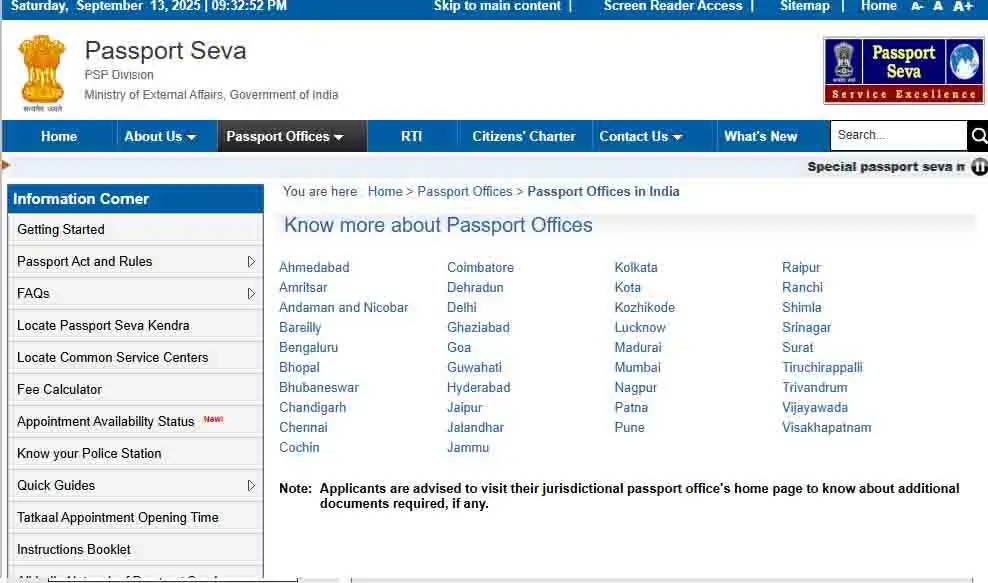Click the Search text field
The image size is (988, 583).
pos(897,135)
